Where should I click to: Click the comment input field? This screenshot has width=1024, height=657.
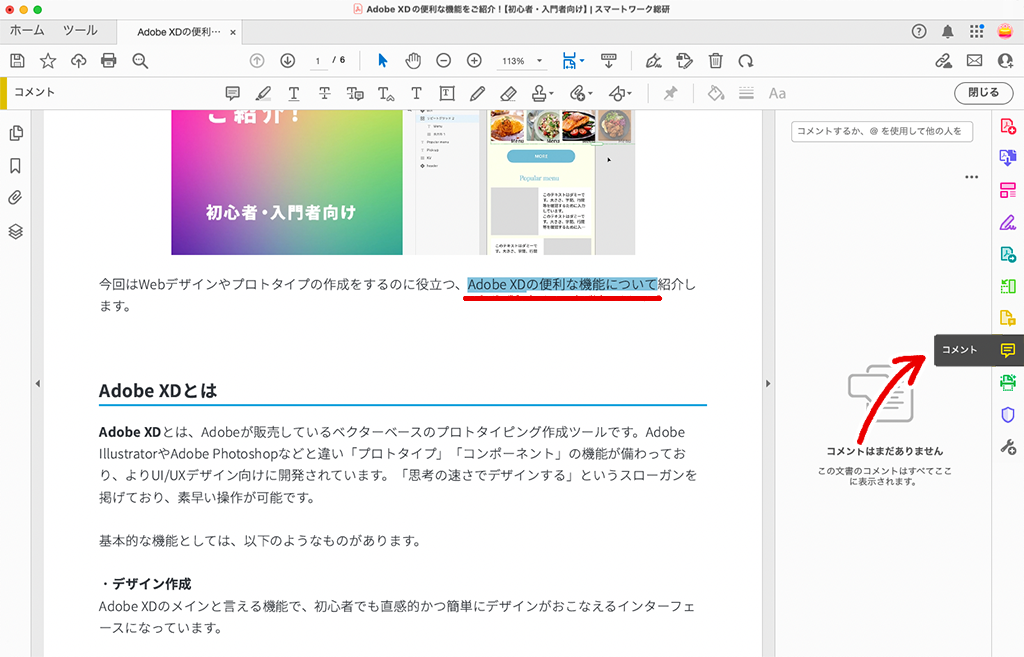tap(882, 131)
